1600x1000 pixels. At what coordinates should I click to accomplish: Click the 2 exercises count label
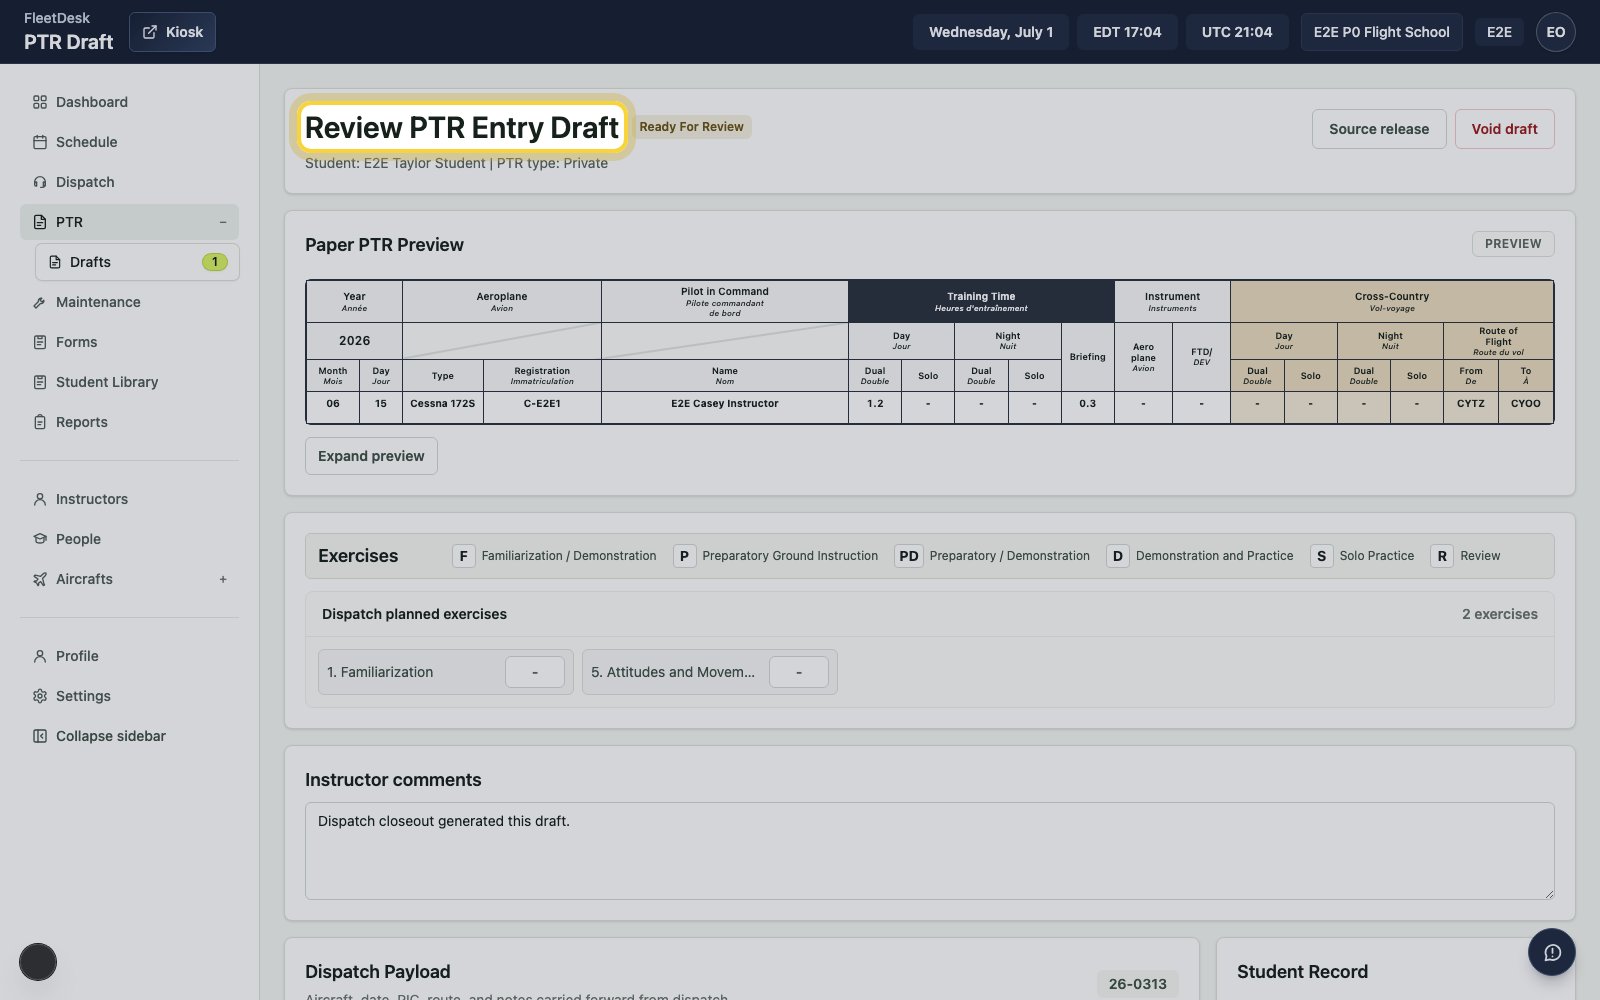click(x=1500, y=614)
